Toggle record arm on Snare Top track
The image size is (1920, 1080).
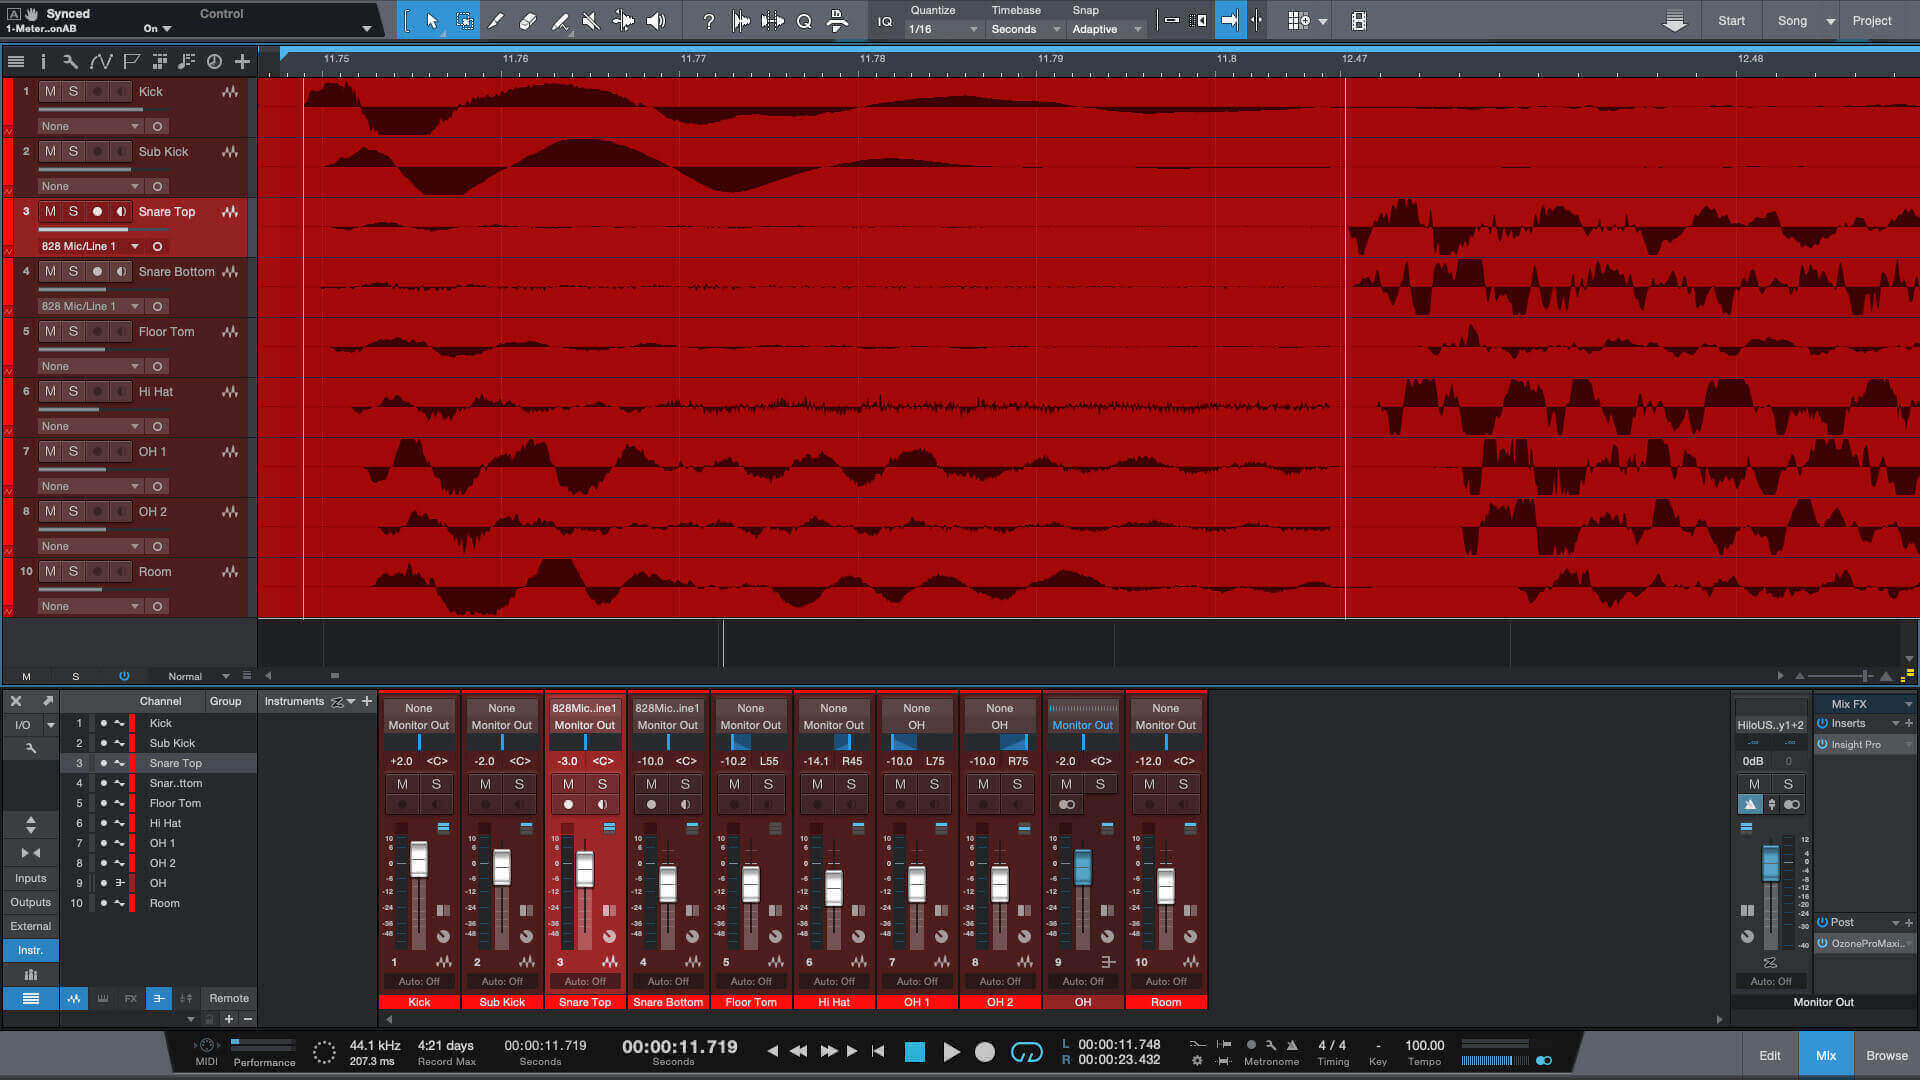point(97,211)
